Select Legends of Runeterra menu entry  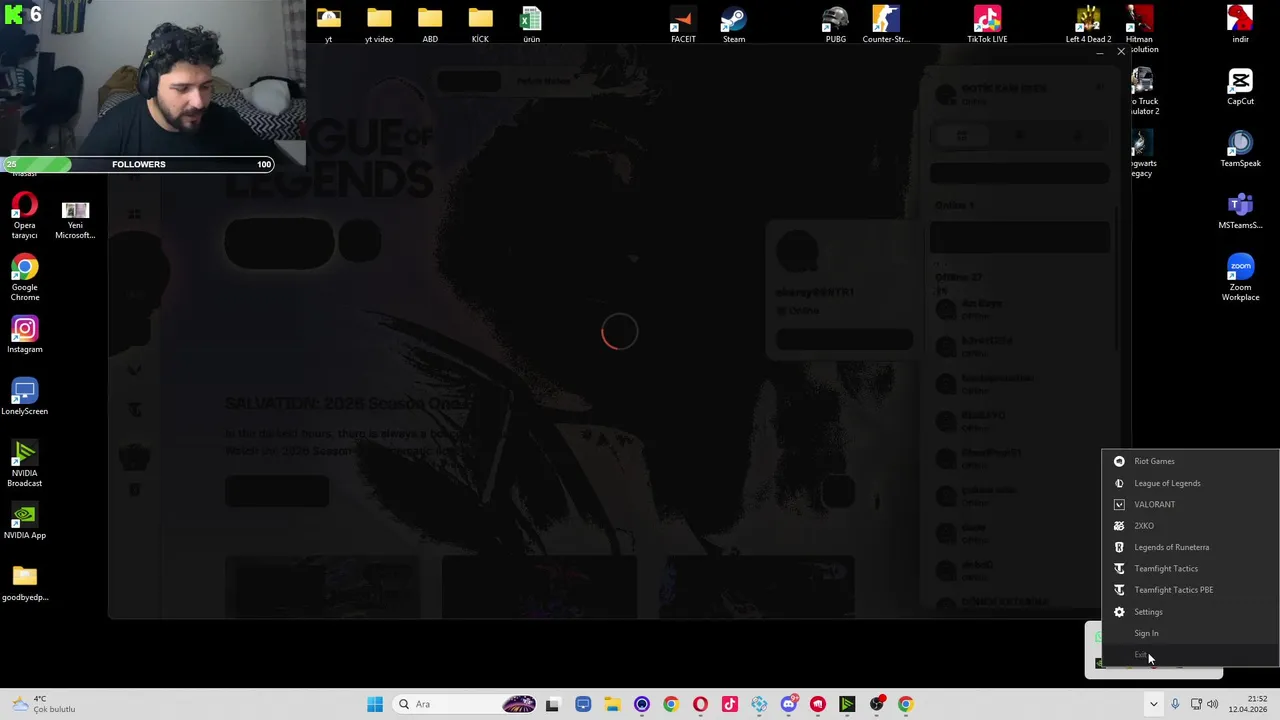tap(1190, 547)
